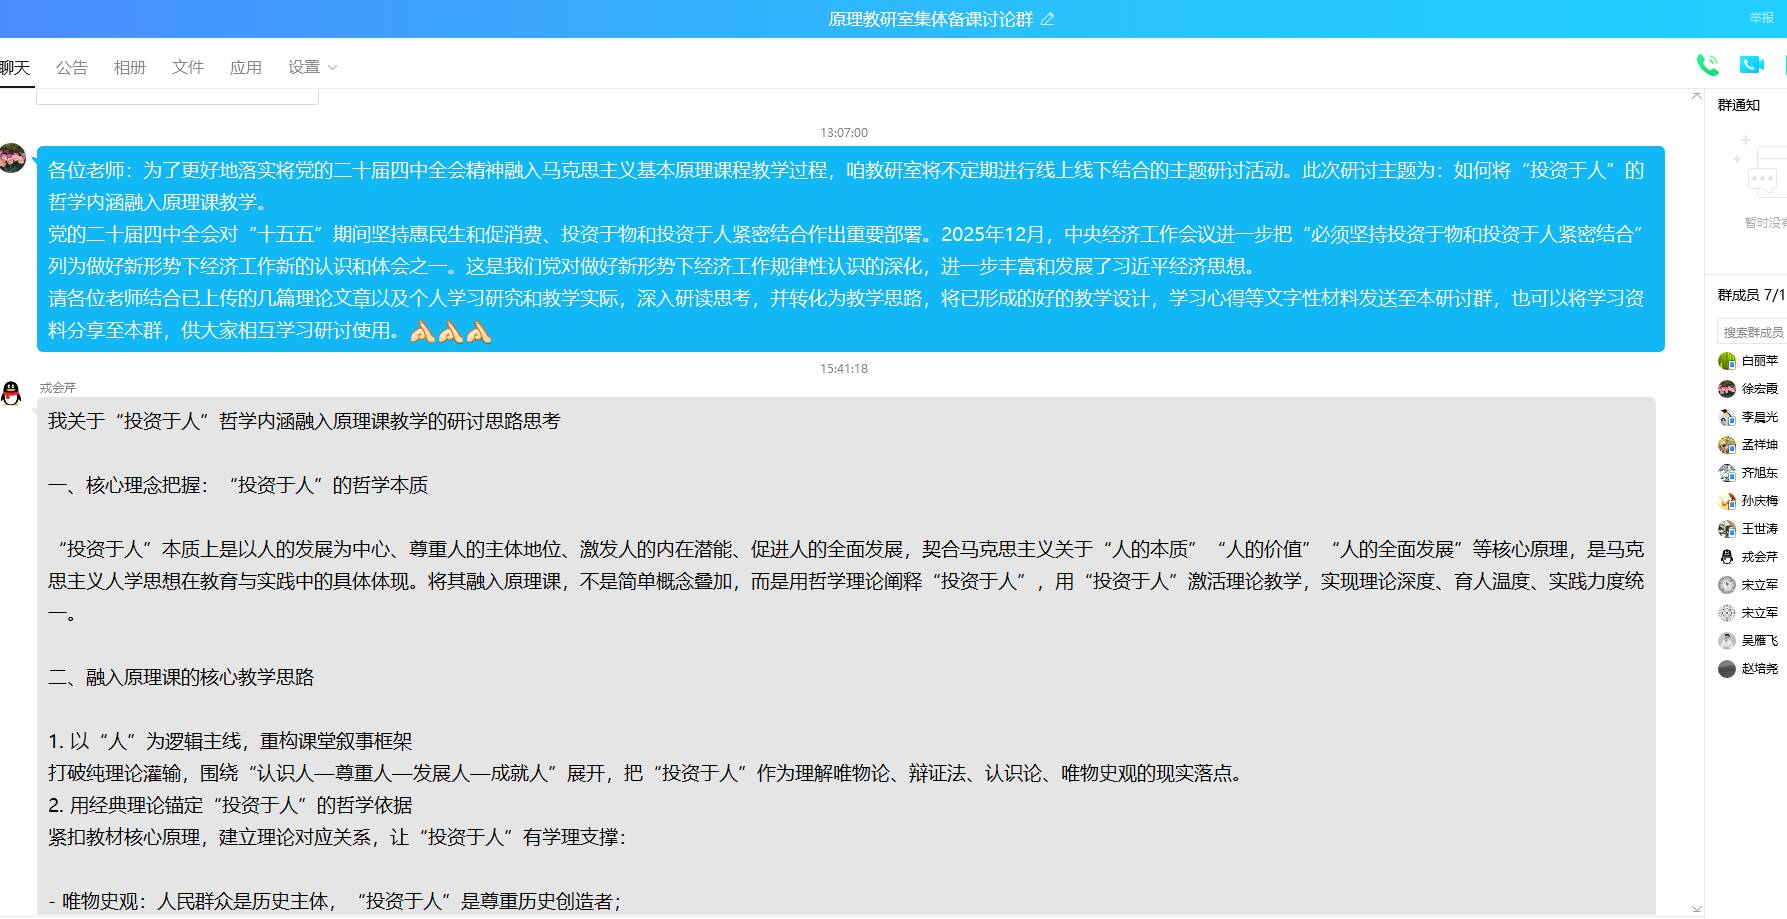Click the flower avatar of first message sender
Image resolution: width=1787 pixels, height=919 pixels.
pyautogui.click(x=13, y=158)
